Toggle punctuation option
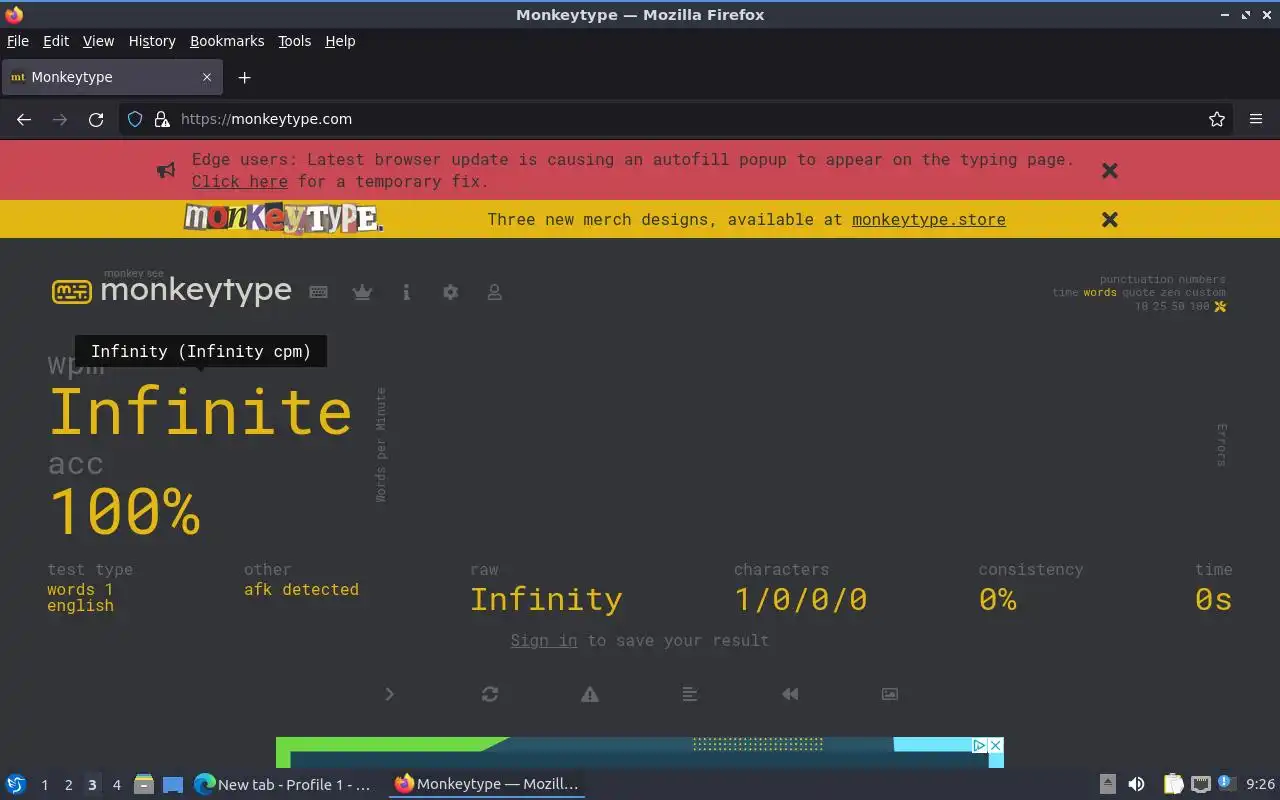1280x800 pixels. (x=1136, y=280)
